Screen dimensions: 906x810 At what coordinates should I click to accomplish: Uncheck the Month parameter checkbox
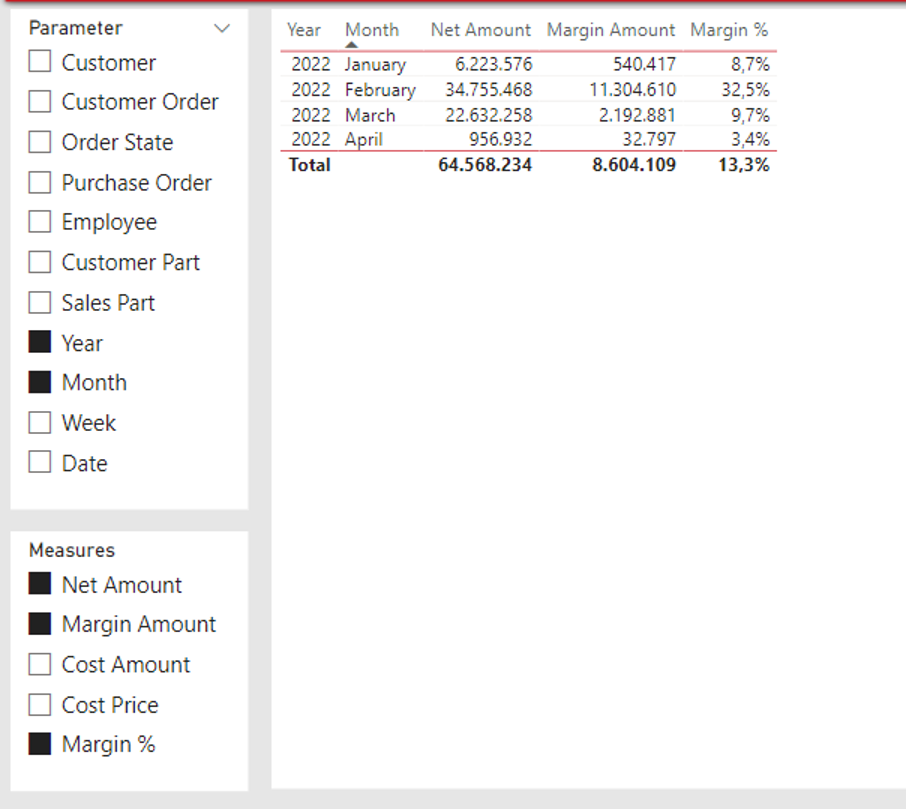(40, 382)
